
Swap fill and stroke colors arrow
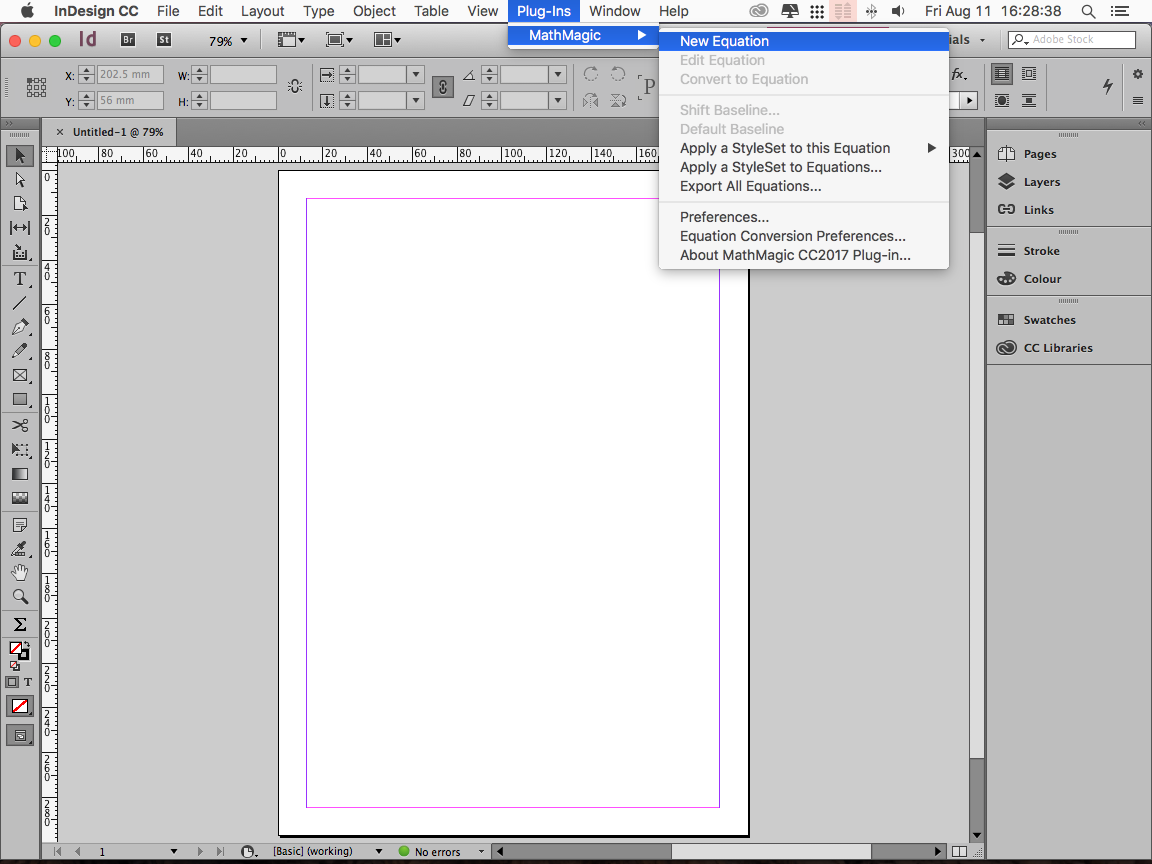tap(27, 644)
